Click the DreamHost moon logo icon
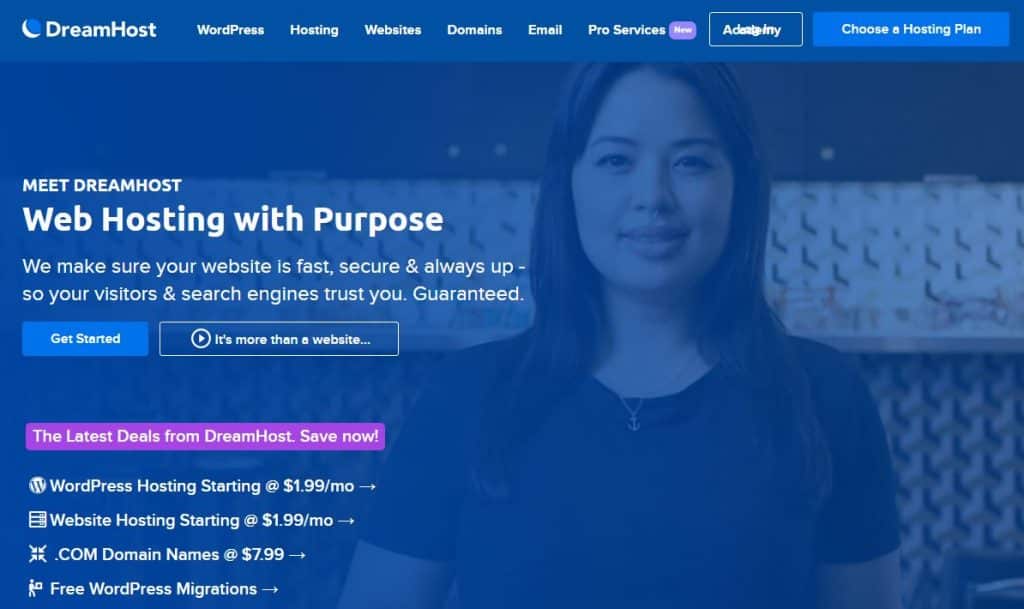 click(31, 29)
